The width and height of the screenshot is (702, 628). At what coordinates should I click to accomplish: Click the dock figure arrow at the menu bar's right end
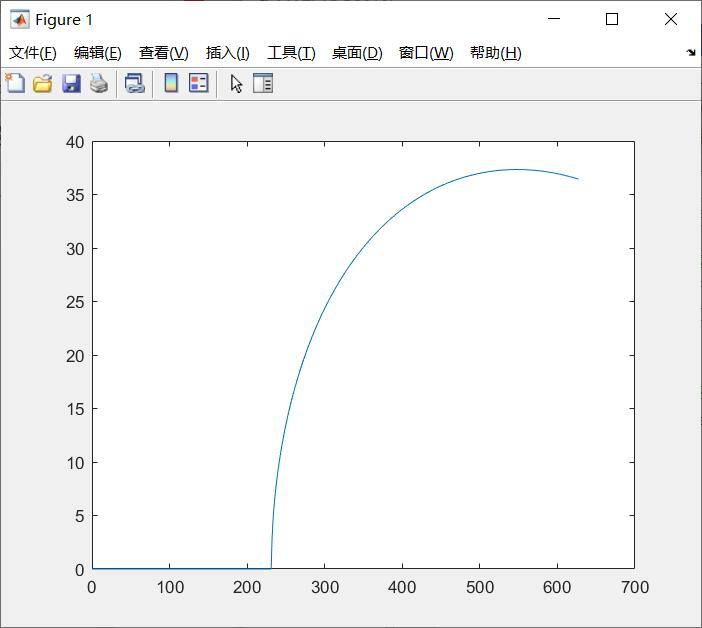691,53
